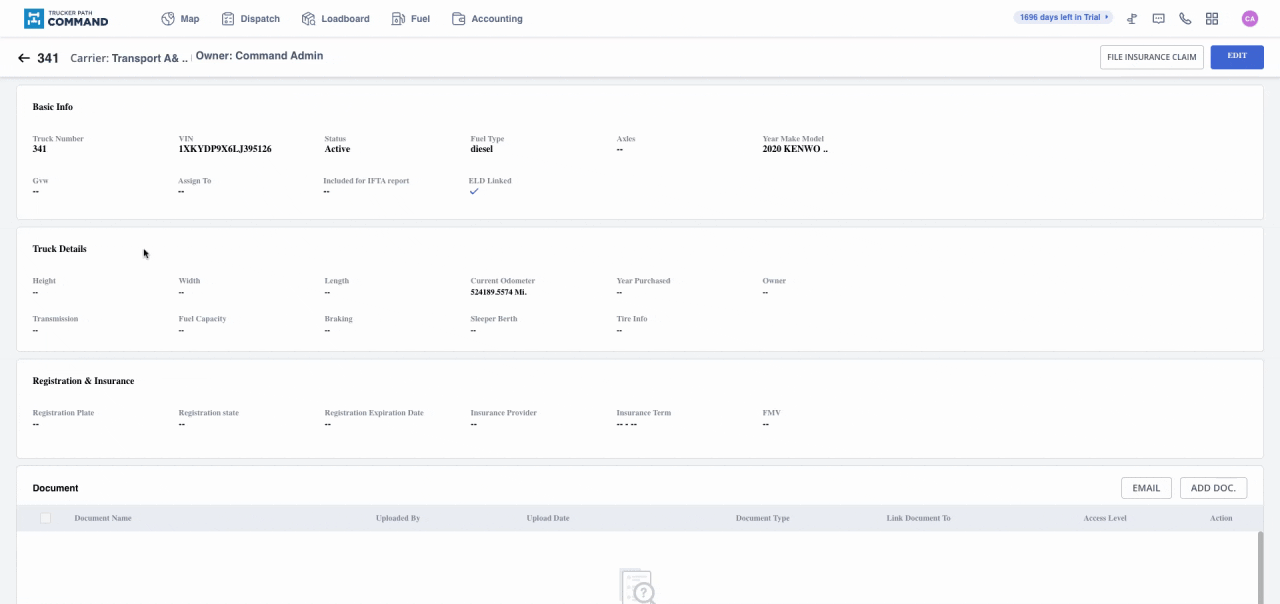Expand the trial days remaining badge
Screen dimensions: 1280x604
(x=1062, y=17)
